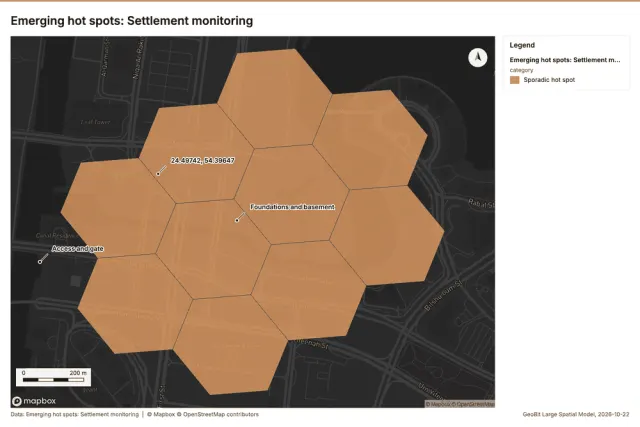Click the 200 m scale bar
The image size is (640, 427).
tap(53, 377)
